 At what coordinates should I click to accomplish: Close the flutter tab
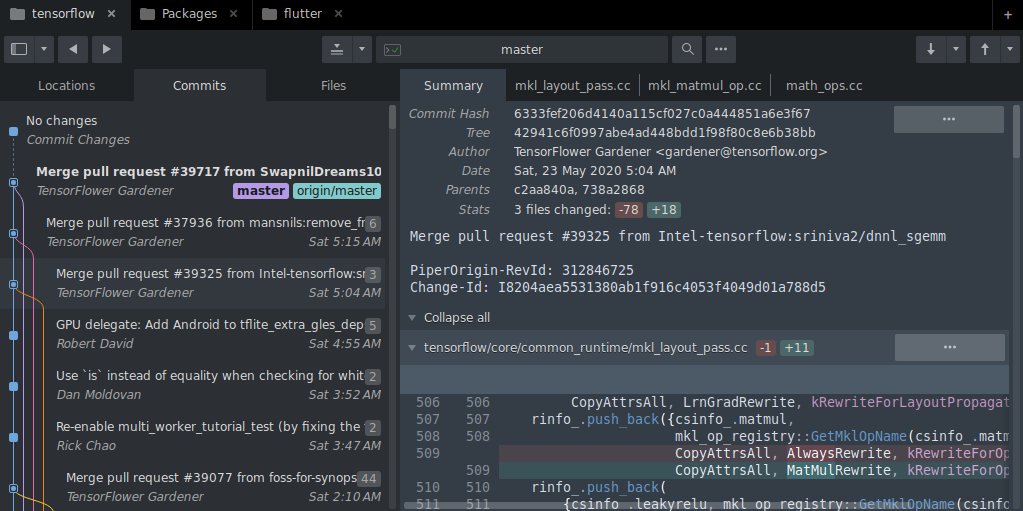click(x=338, y=14)
